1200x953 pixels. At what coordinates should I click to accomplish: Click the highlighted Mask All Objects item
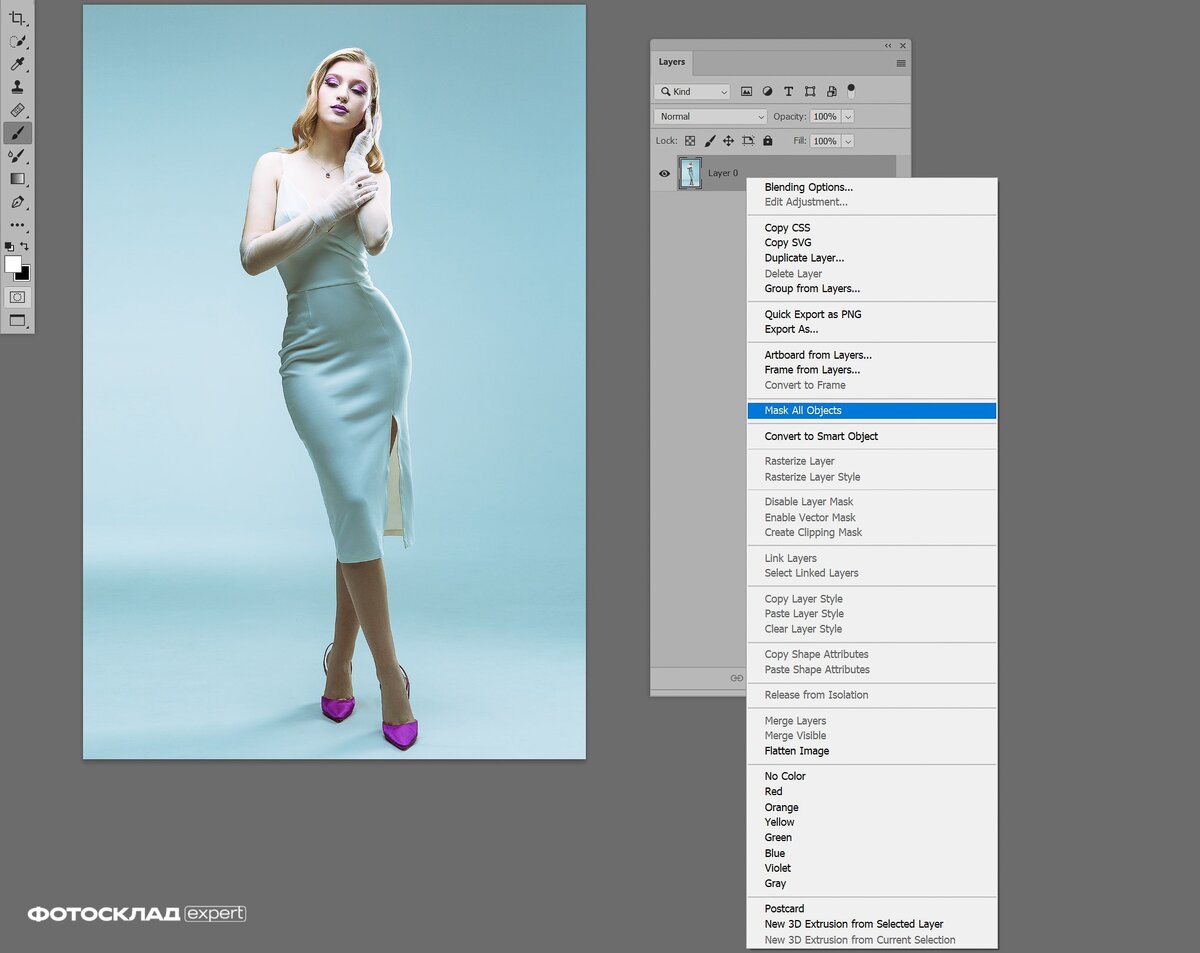(872, 411)
